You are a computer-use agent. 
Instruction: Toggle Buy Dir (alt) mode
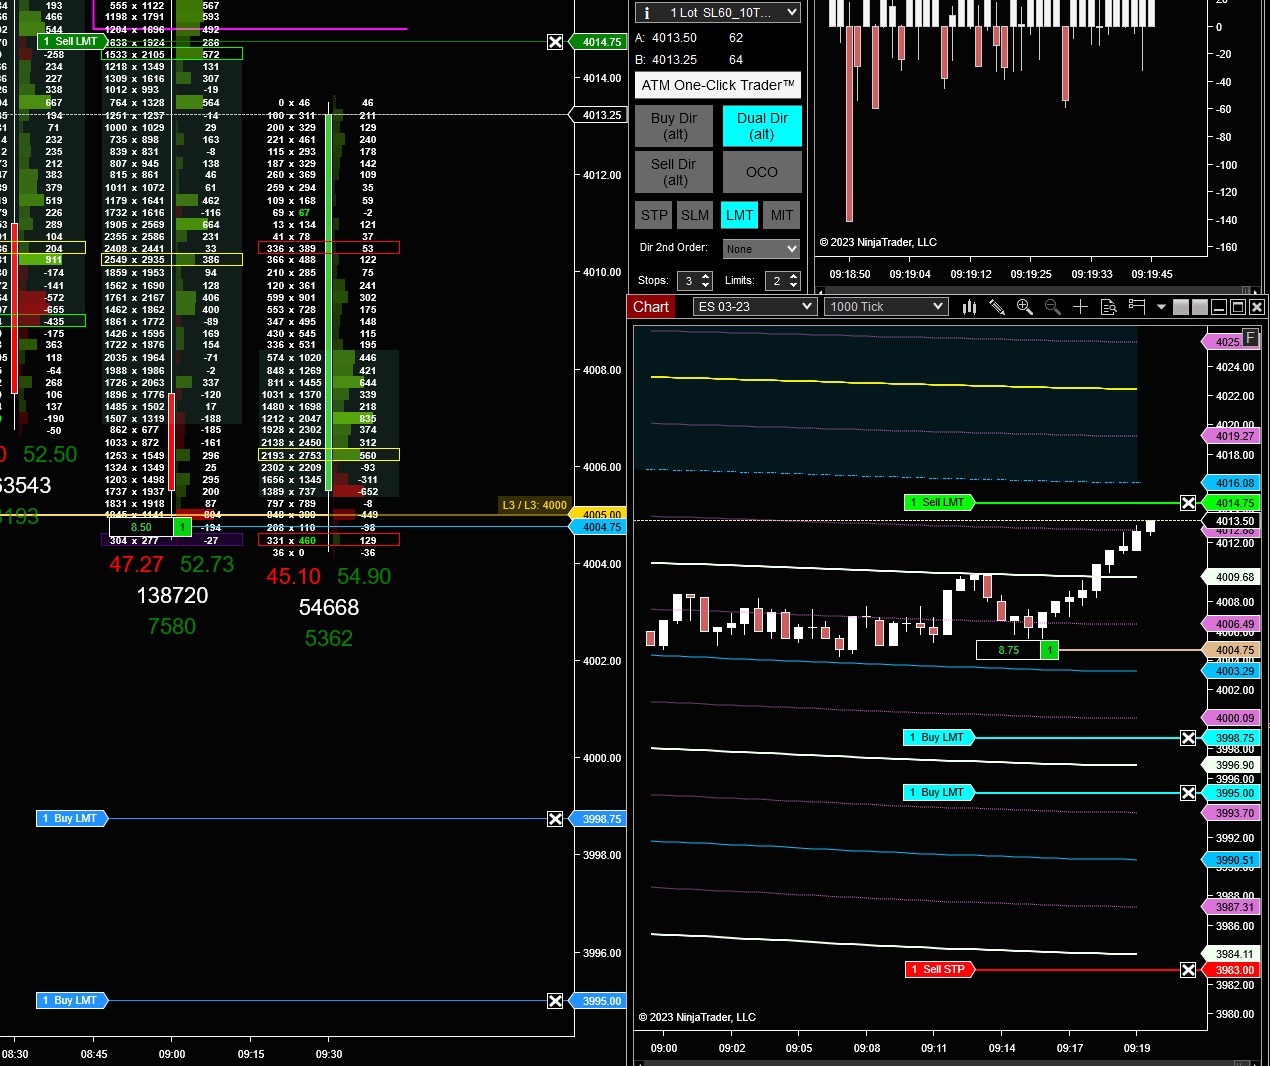(x=674, y=126)
